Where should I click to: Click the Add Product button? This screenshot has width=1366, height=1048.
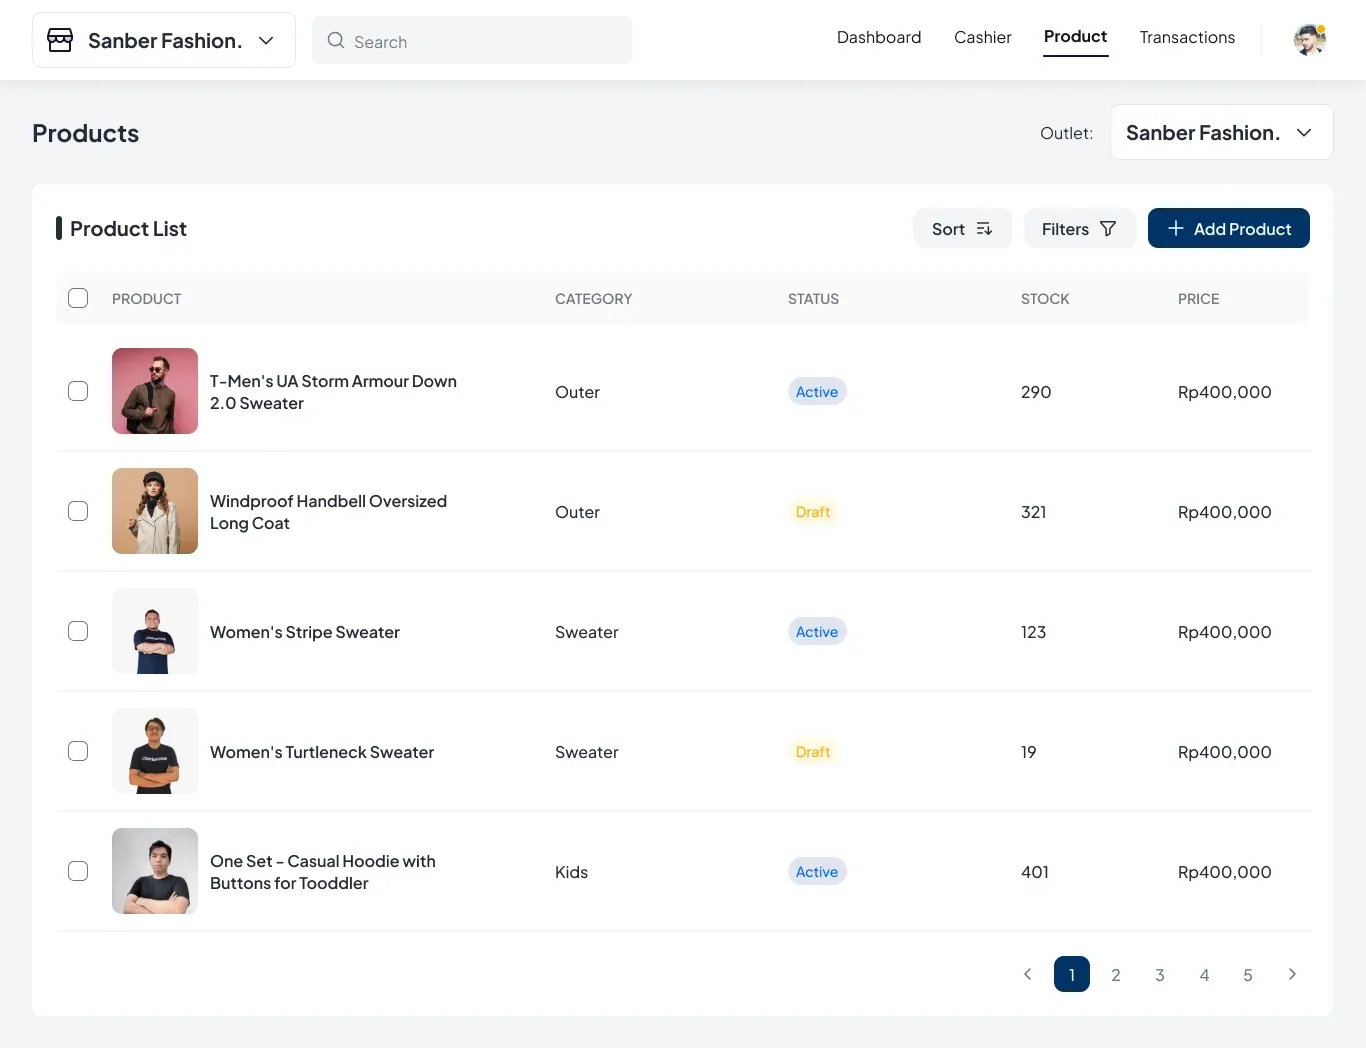click(x=1229, y=228)
